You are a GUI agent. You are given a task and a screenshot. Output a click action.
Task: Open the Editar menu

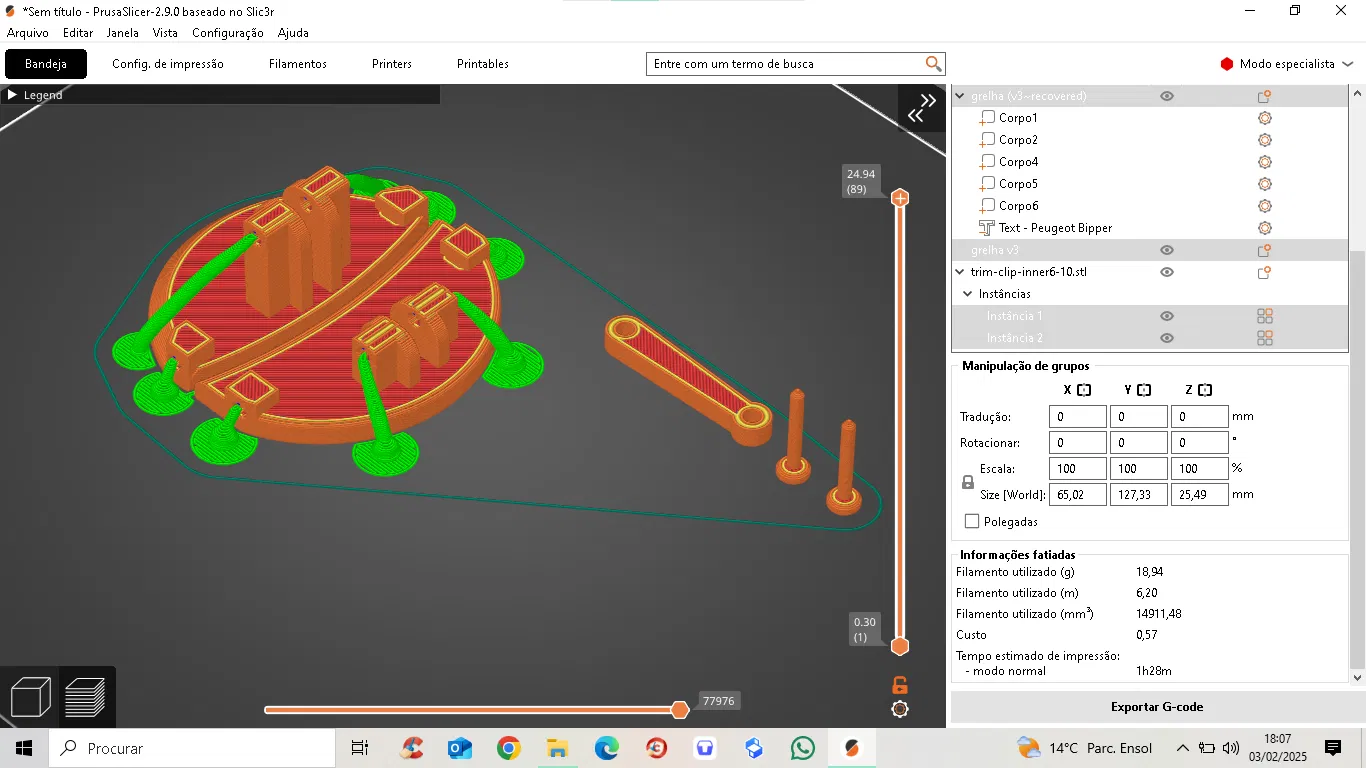click(x=78, y=33)
